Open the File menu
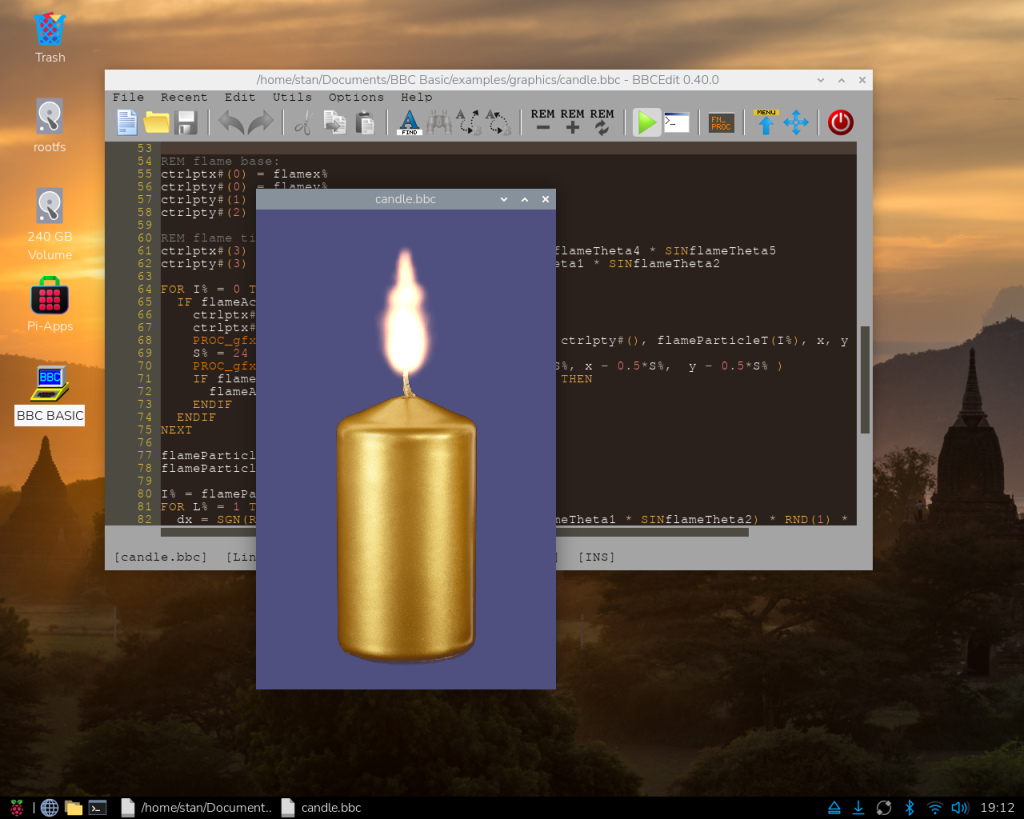The width and height of the screenshot is (1024, 819). [x=128, y=97]
